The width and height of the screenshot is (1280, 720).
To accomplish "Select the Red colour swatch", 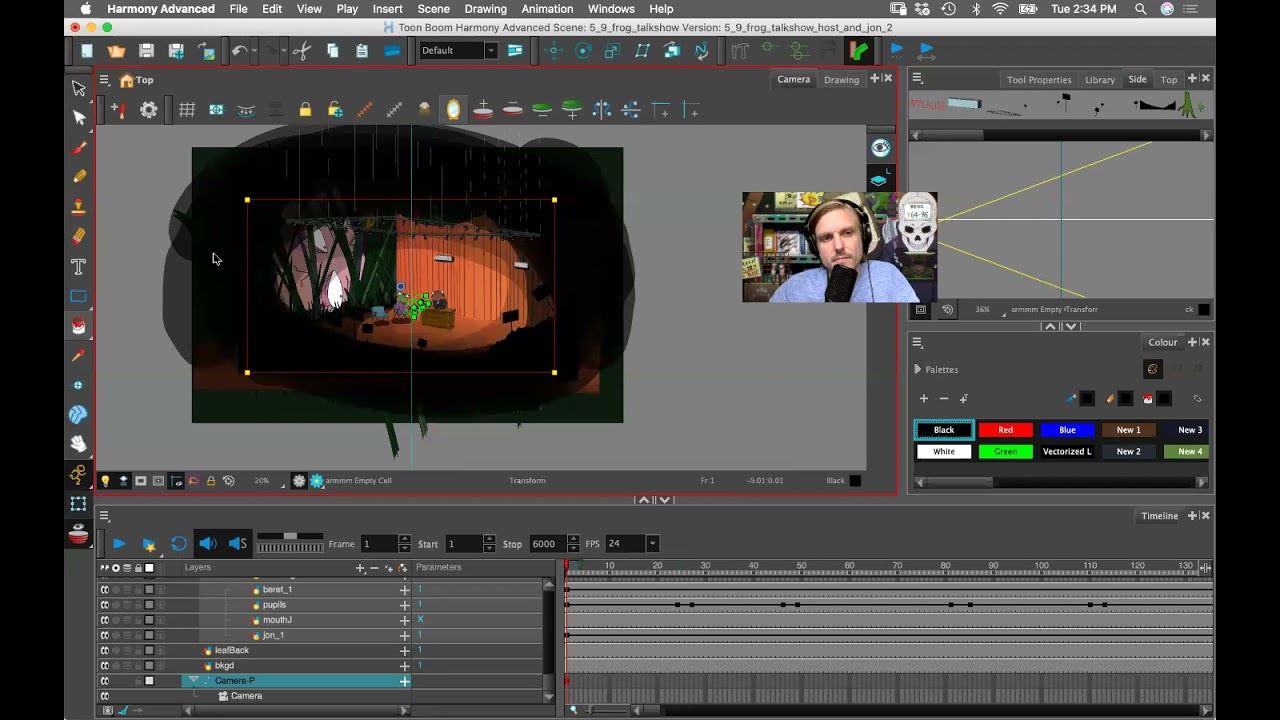I will 1005,430.
